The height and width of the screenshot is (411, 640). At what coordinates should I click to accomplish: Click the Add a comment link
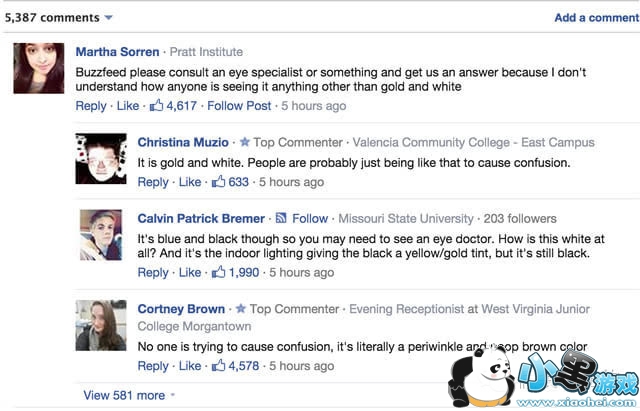(x=596, y=18)
